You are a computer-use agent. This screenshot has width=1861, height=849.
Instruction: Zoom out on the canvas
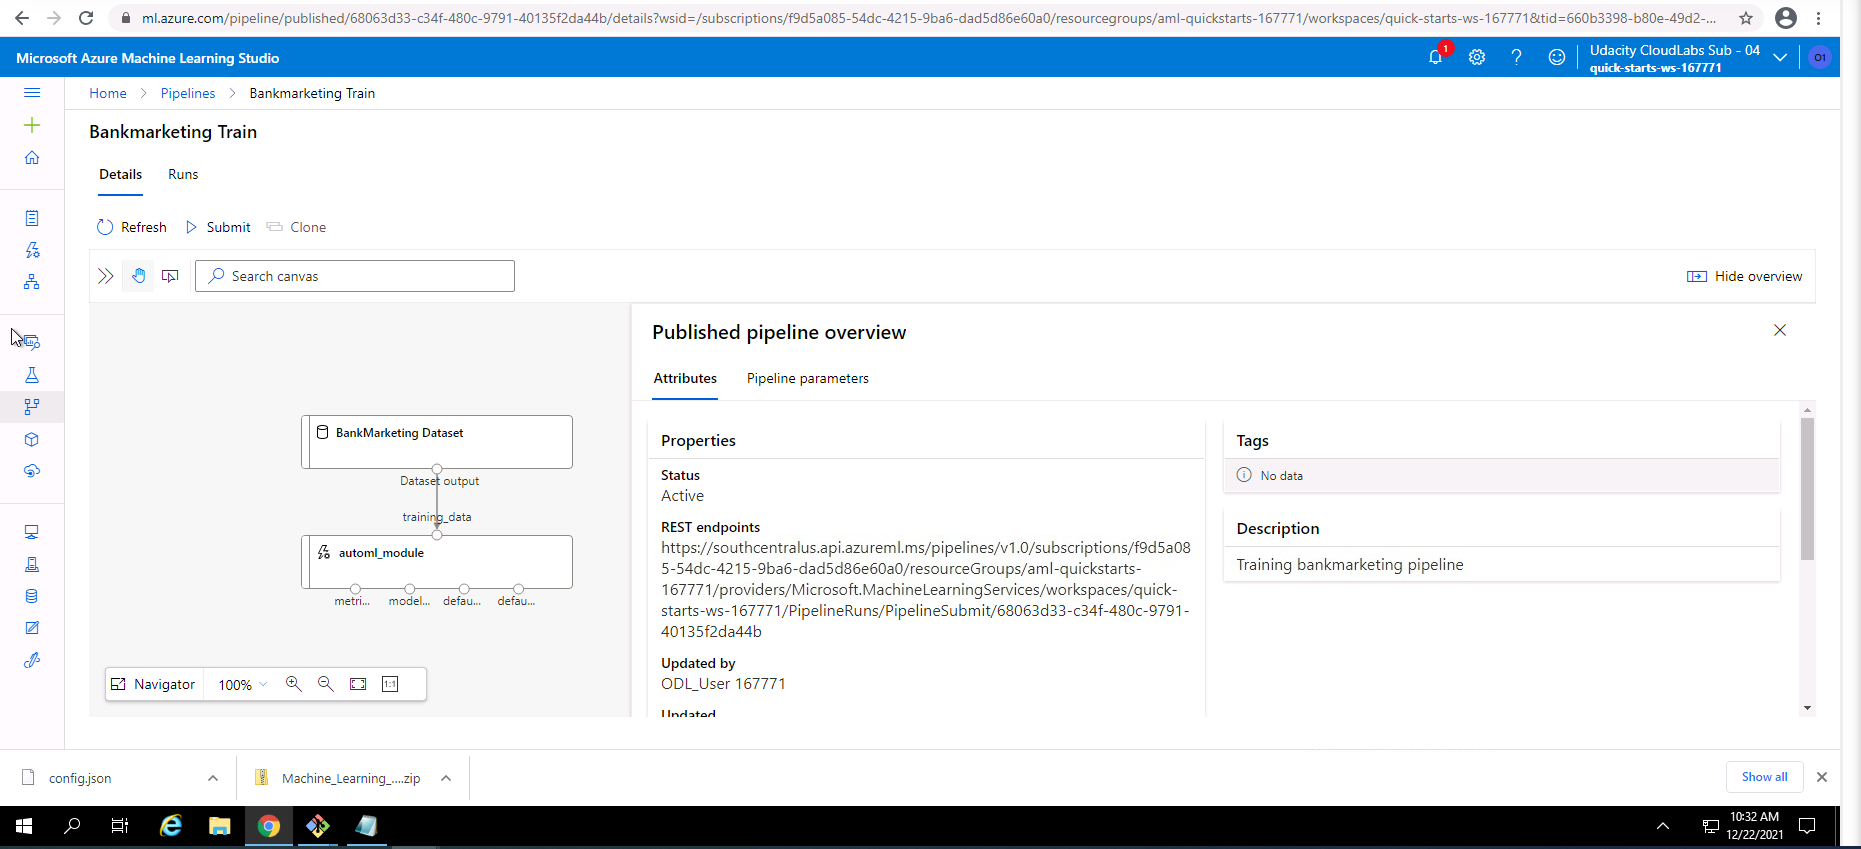coord(326,684)
